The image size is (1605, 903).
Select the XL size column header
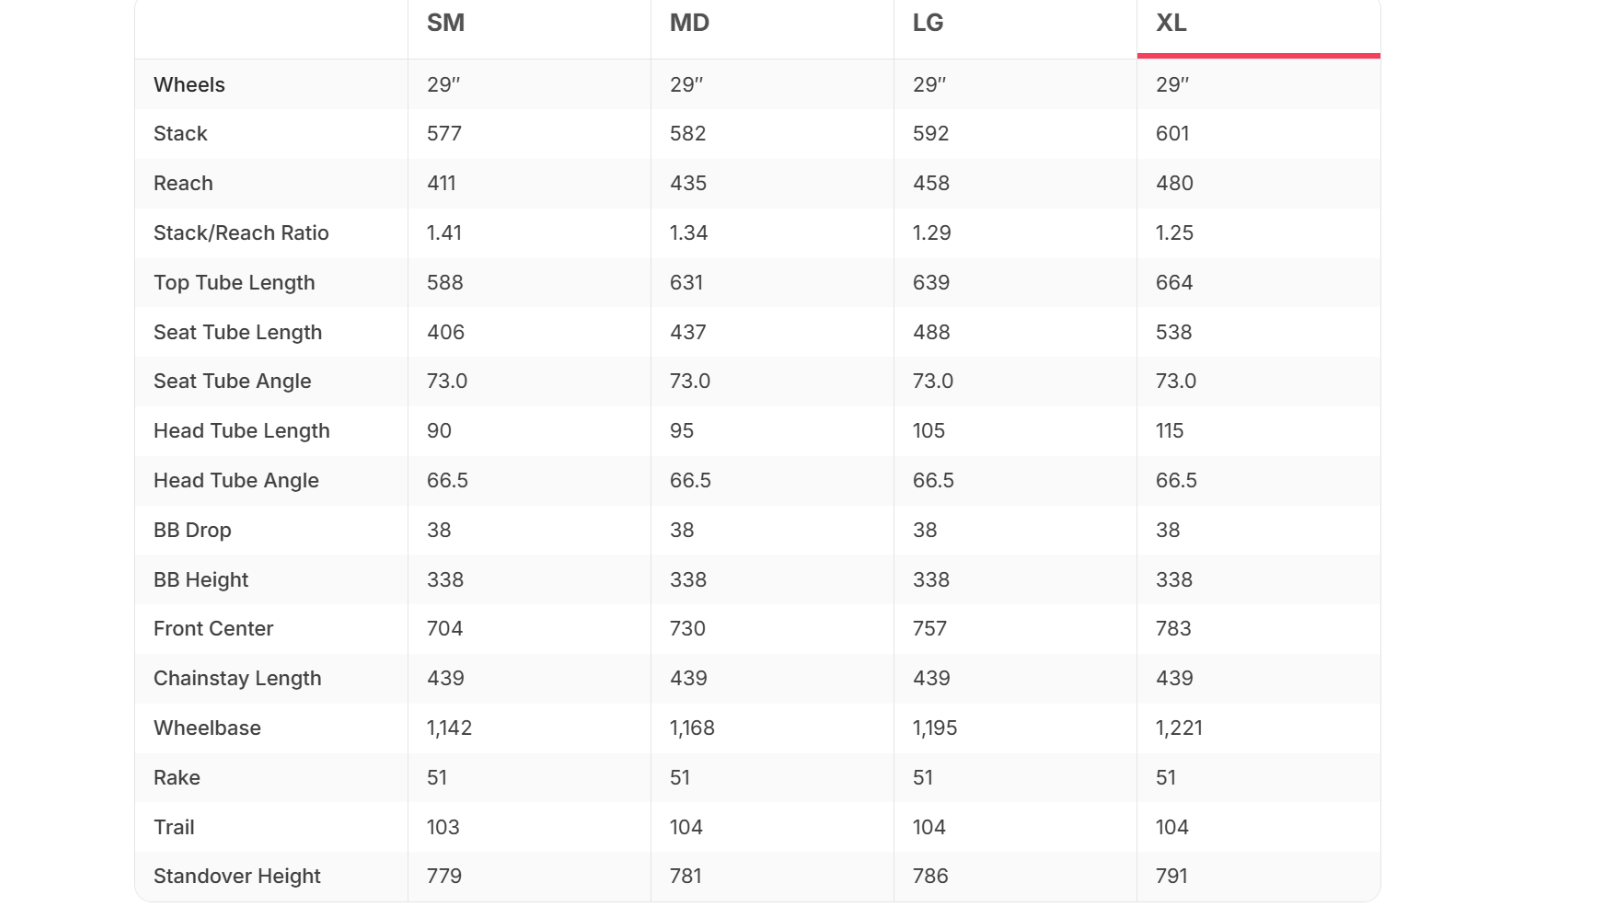click(x=1171, y=23)
